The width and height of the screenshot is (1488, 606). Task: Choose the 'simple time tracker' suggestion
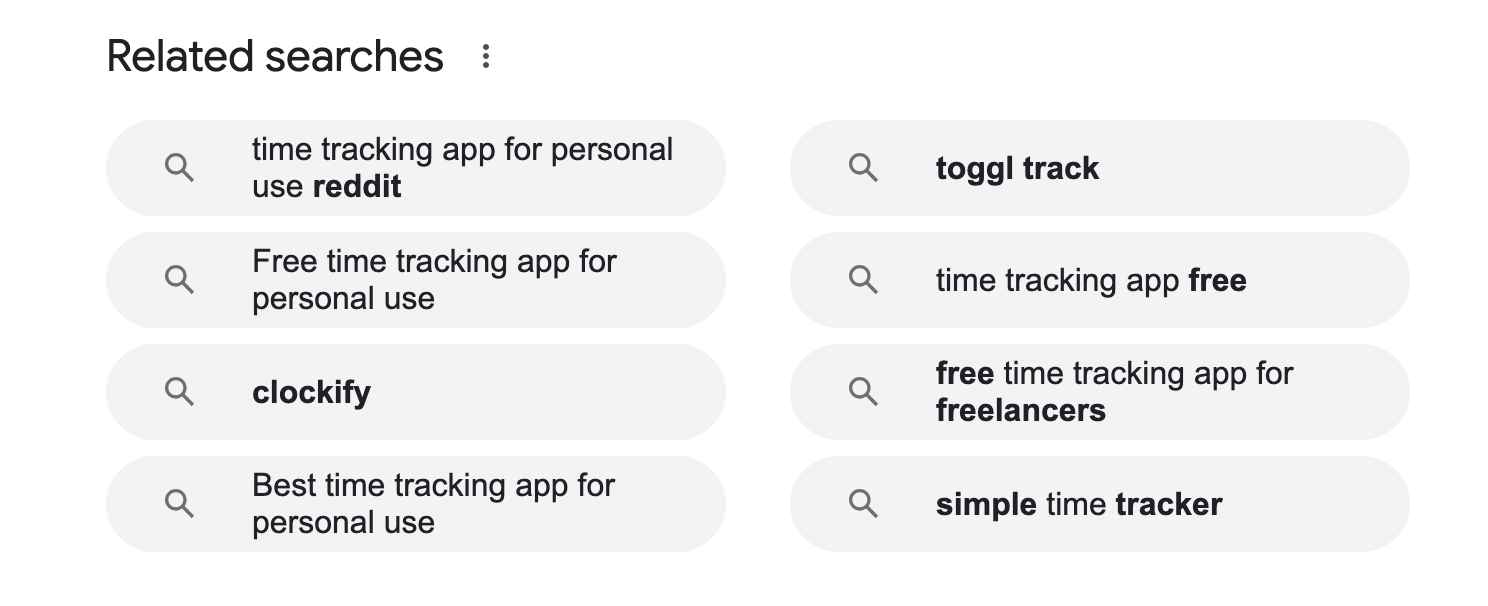pos(1078,504)
